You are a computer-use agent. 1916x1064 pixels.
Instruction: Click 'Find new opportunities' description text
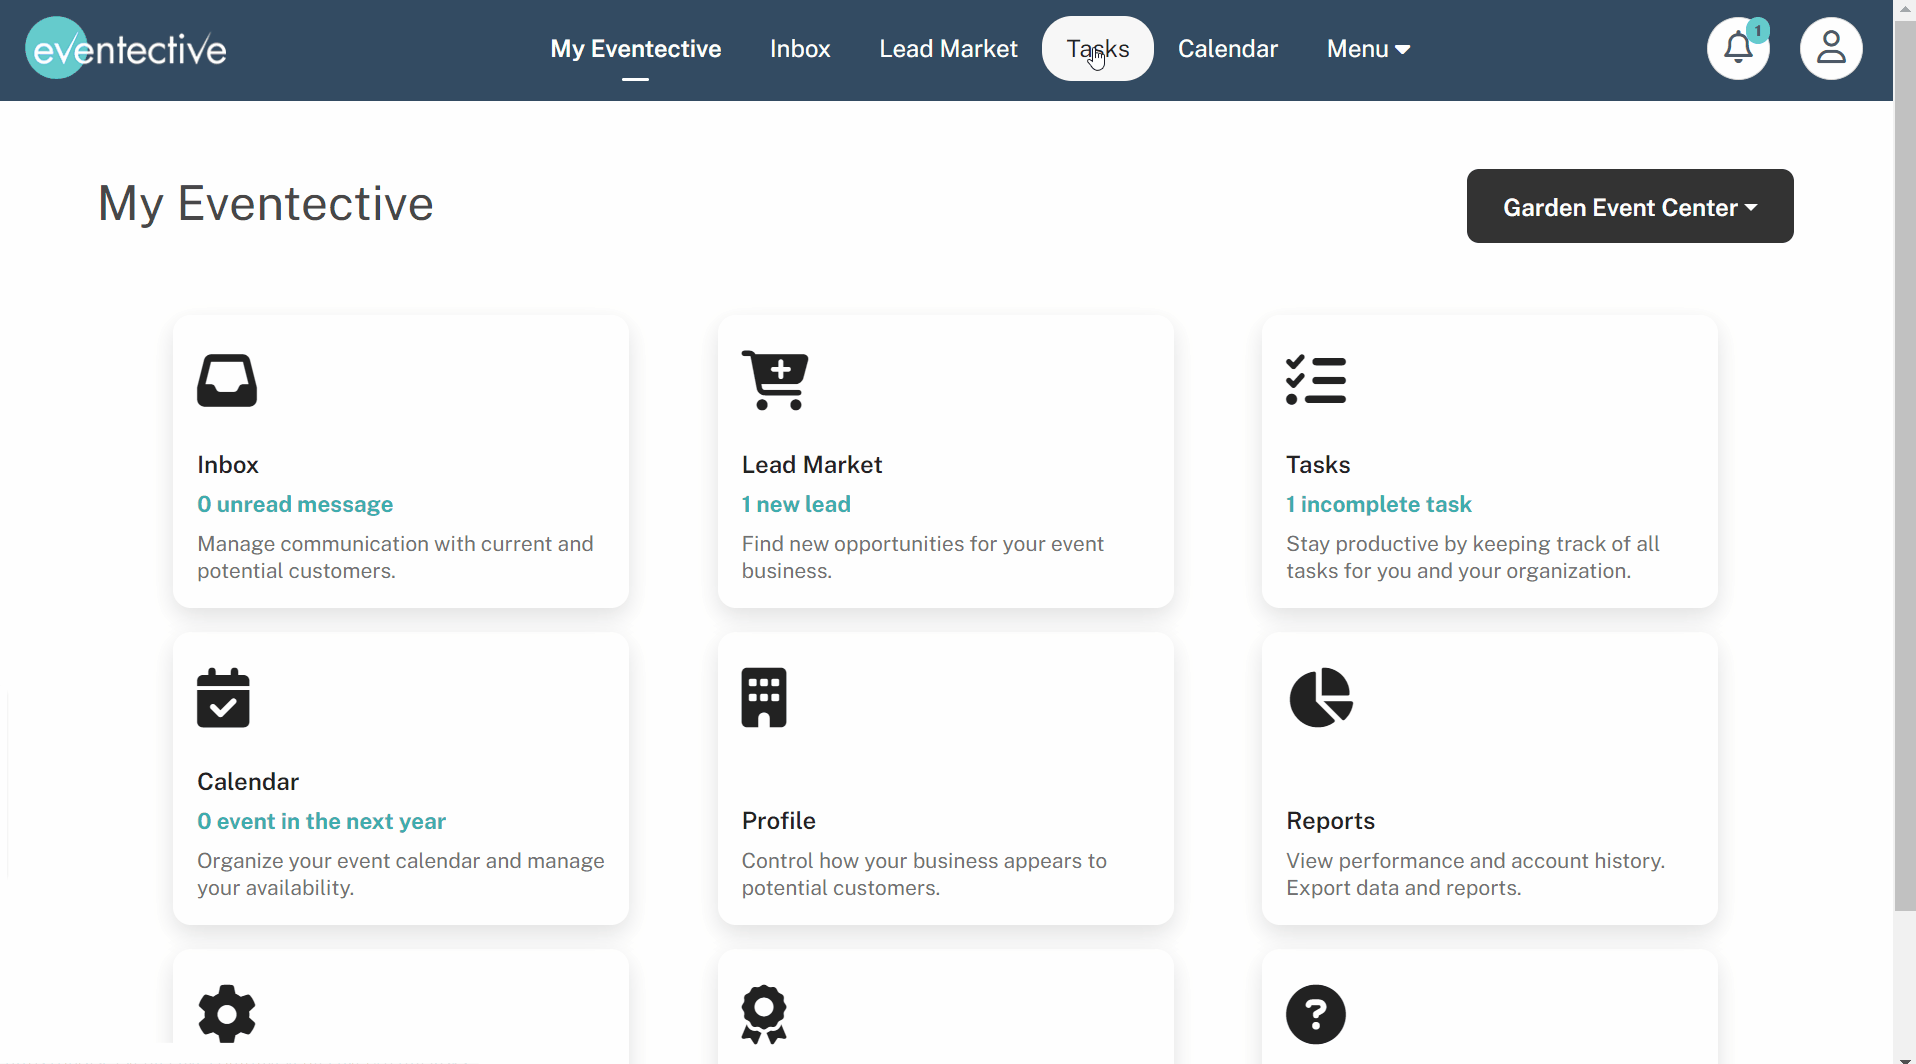click(922, 557)
